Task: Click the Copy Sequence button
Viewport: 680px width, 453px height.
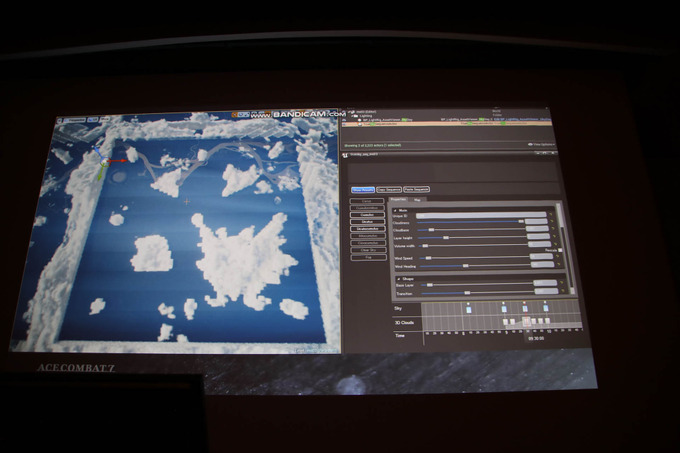Action: [x=389, y=189]
